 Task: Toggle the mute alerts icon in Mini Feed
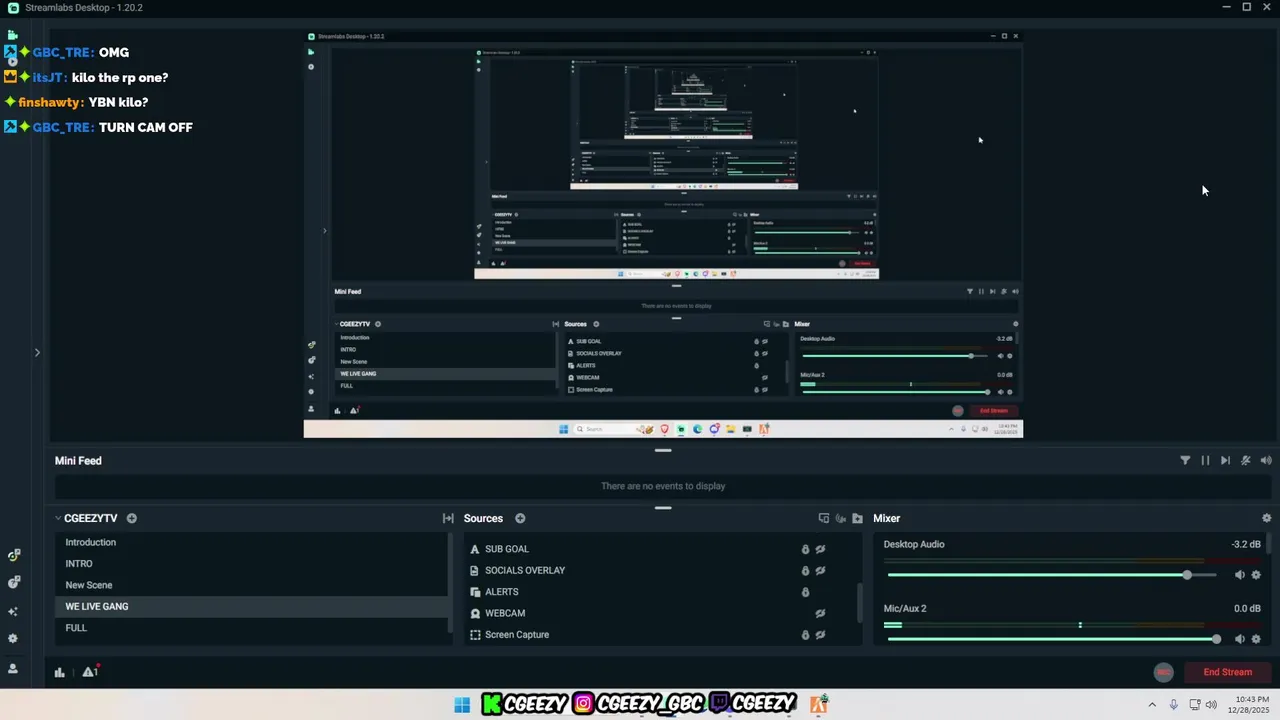1246,460
